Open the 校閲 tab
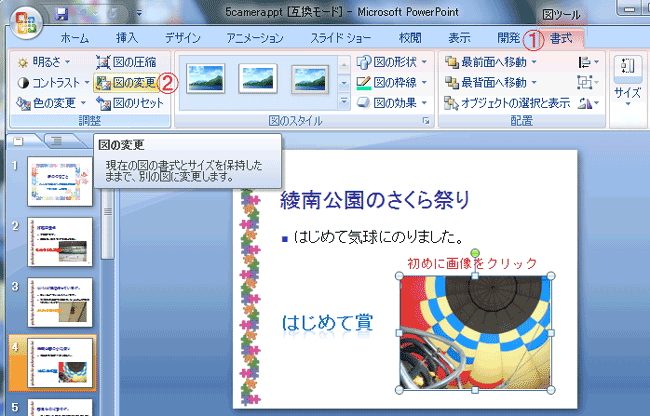The image size is (650, 416). (x=410, y=38)
